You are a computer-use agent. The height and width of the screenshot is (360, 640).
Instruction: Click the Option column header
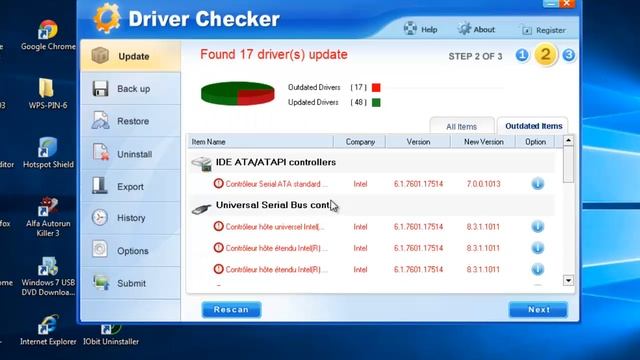point(535,142)
